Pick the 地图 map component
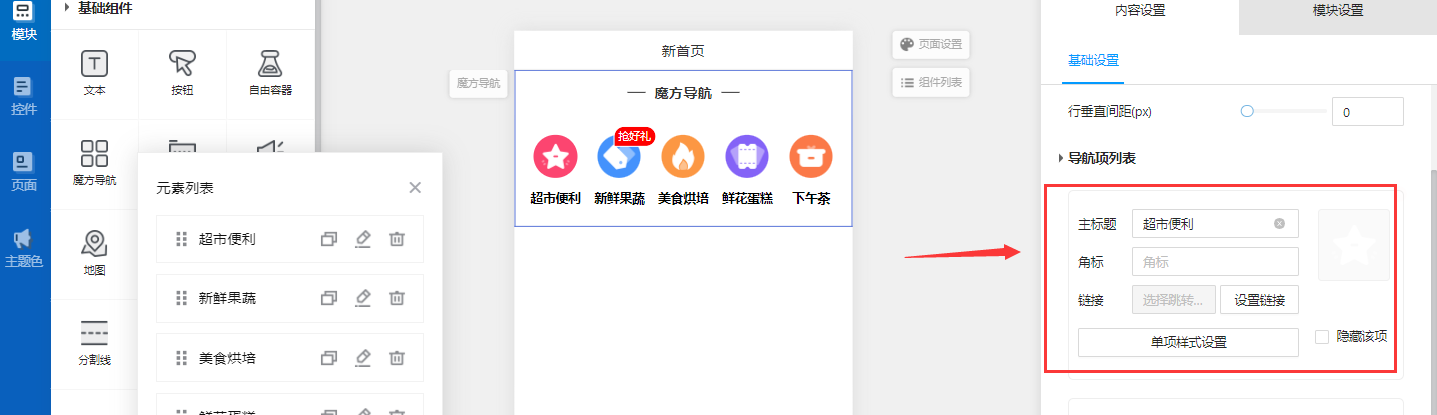Screen dimensions: 1437x415 click(x=94, y=252)
